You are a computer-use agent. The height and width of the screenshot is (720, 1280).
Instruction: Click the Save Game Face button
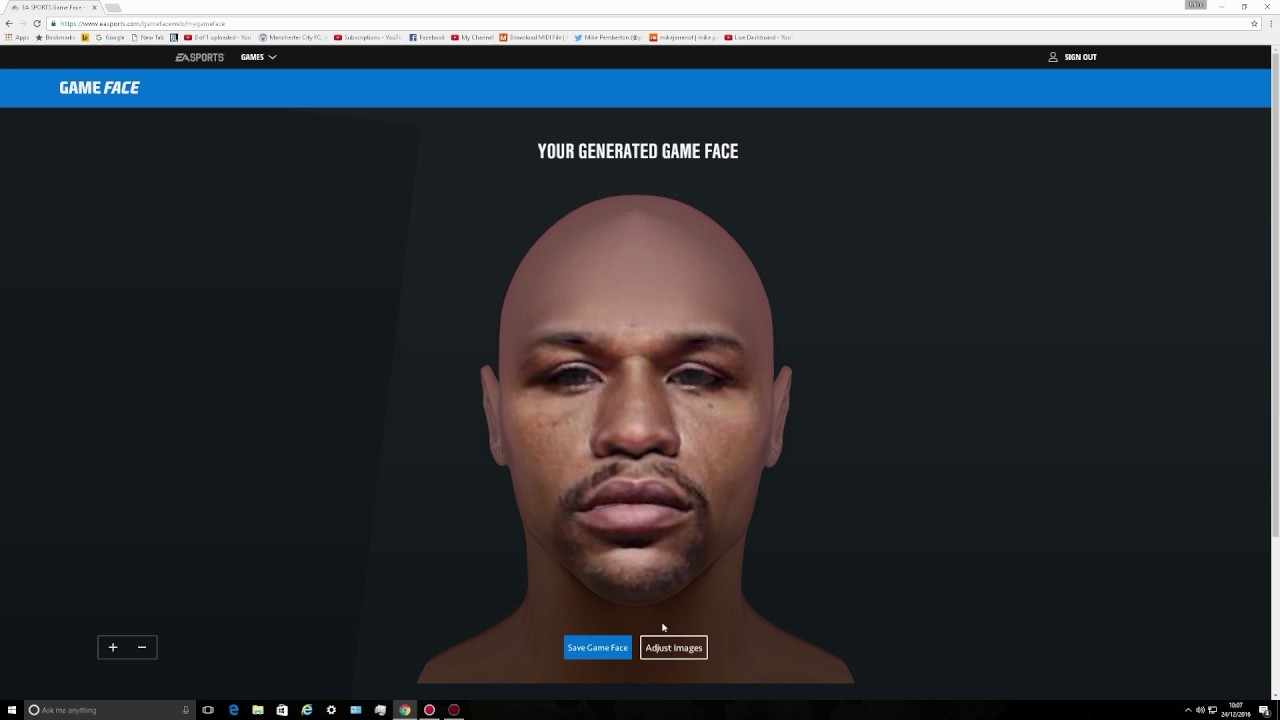[597, 648]
